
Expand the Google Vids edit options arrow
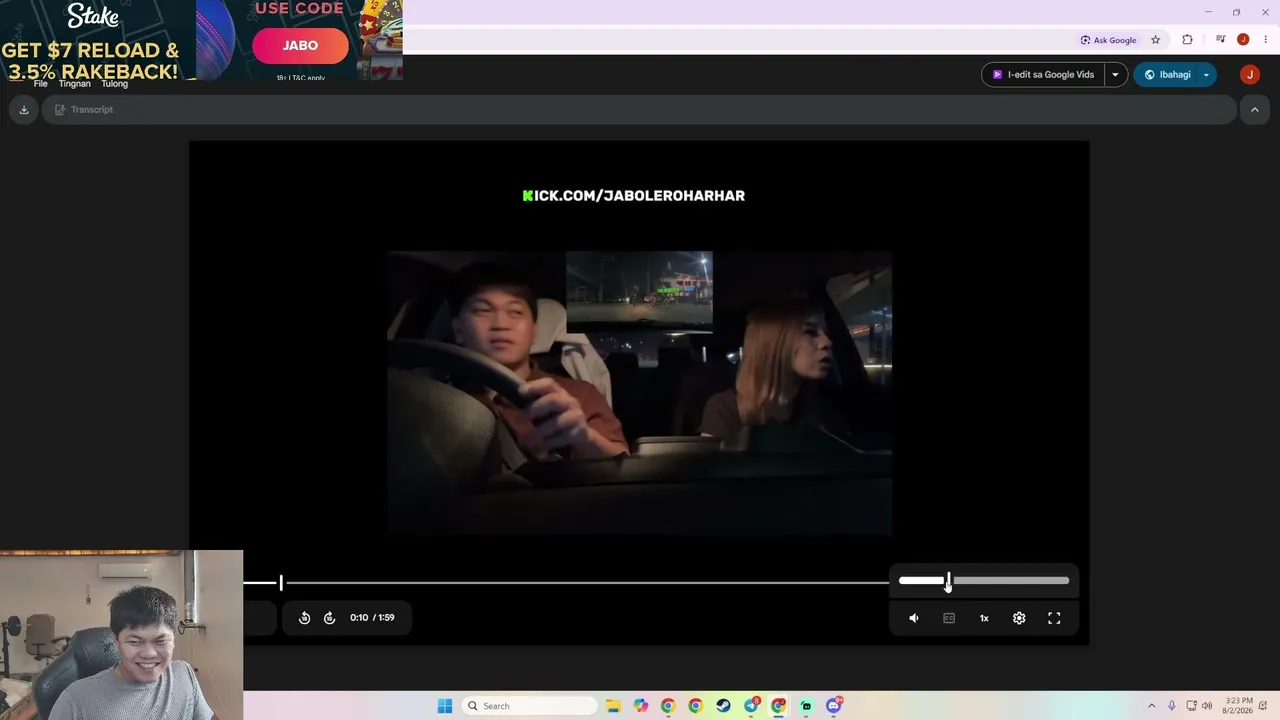[x=1116, y=75]
